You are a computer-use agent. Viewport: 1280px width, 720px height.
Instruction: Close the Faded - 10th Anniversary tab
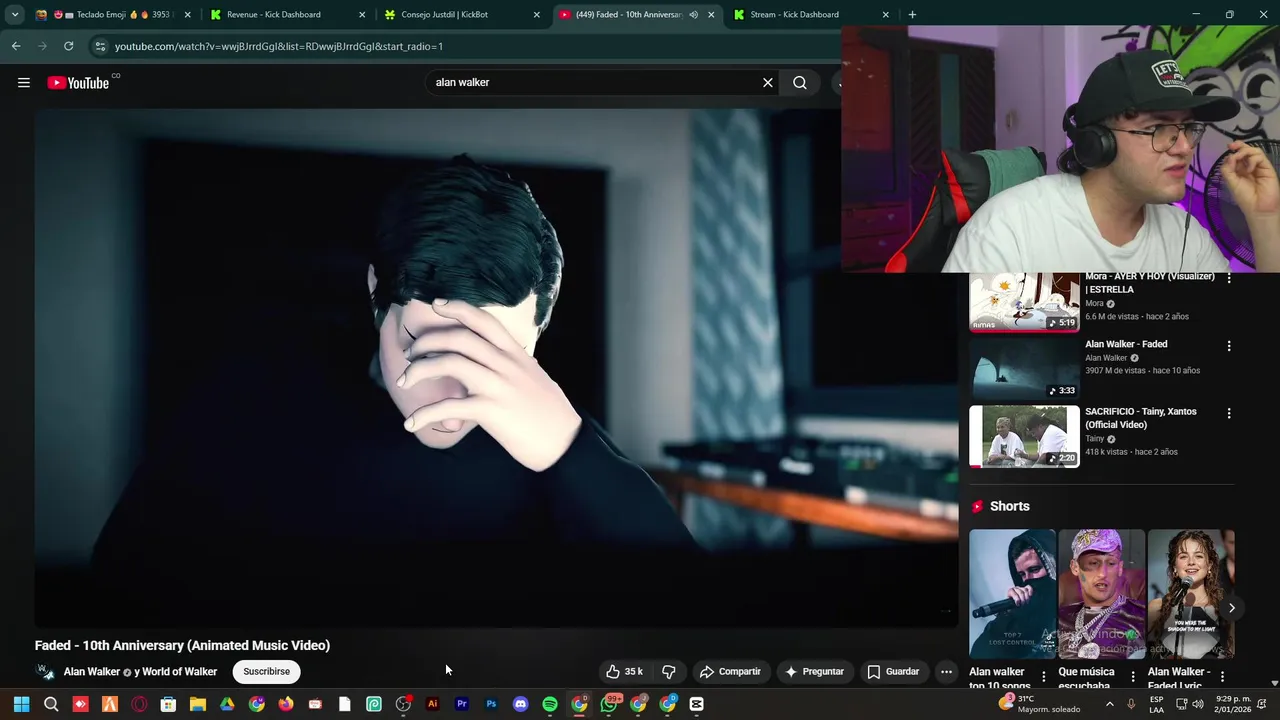pyautogui.click(x=711, y=15)
